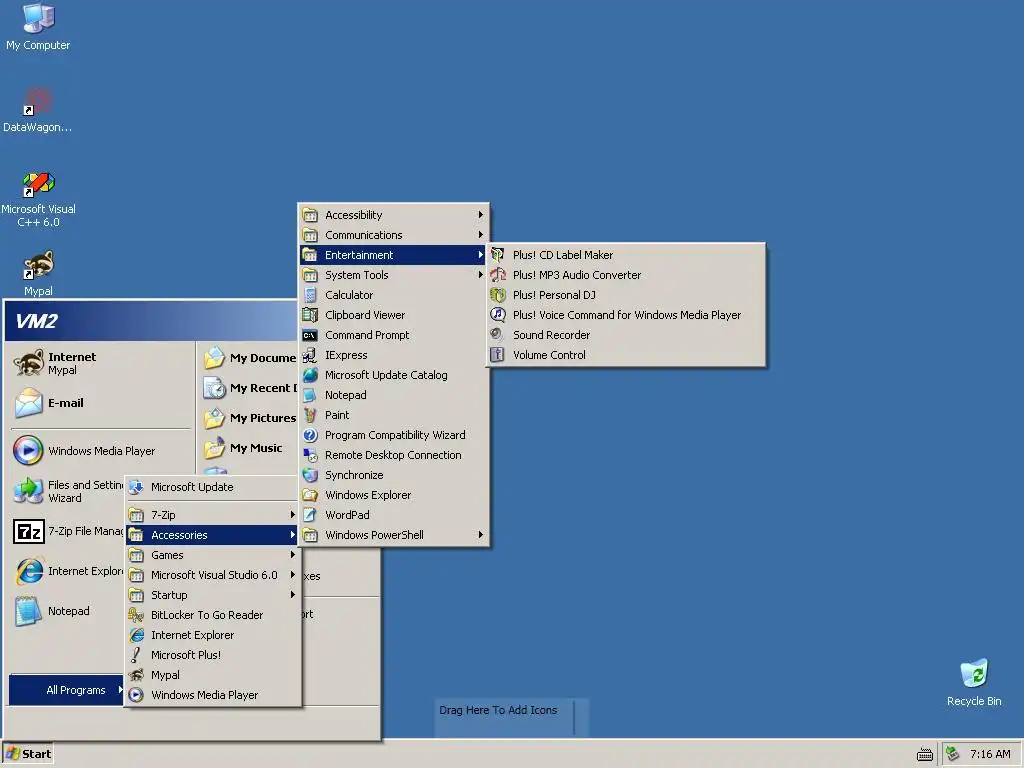Choose Microsoft Update in All Programs
The width and height of the screenshot is (1024, 768).
point(212,487)
